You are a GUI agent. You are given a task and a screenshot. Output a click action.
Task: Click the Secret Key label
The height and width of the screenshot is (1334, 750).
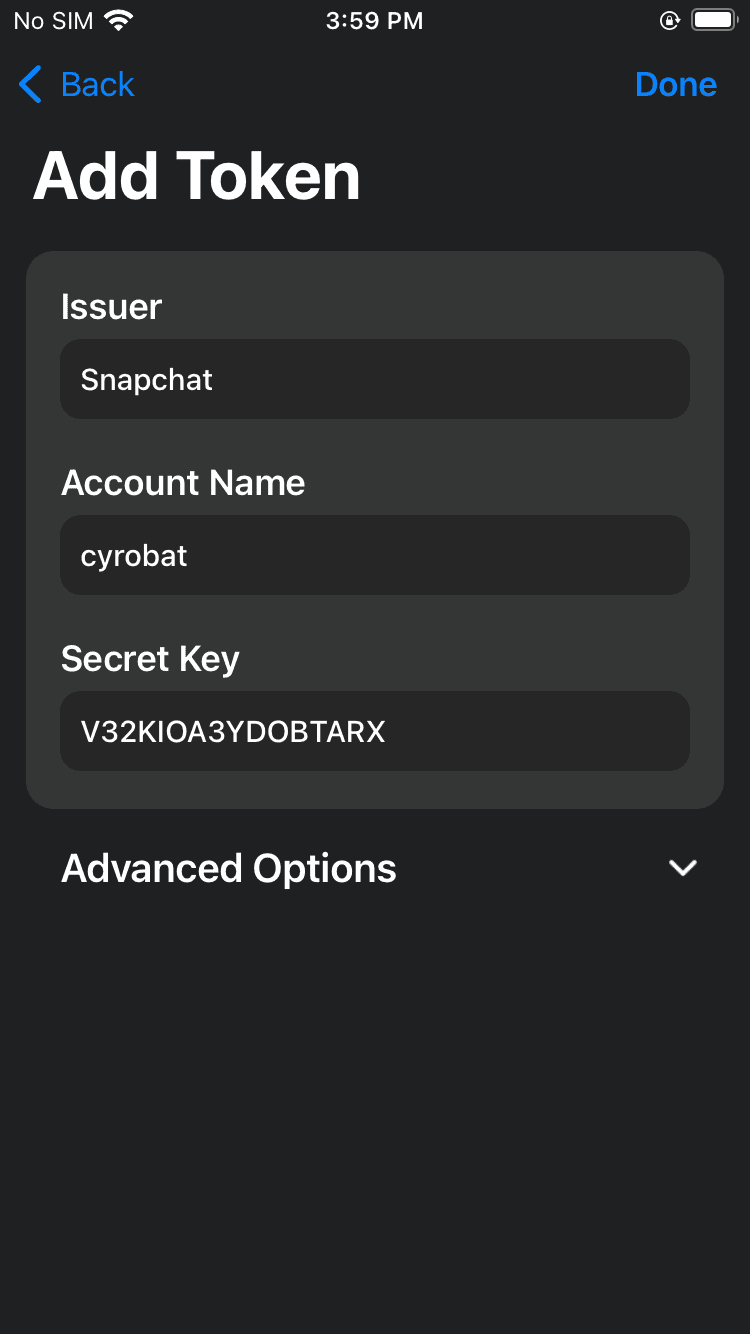click(150, 659)
